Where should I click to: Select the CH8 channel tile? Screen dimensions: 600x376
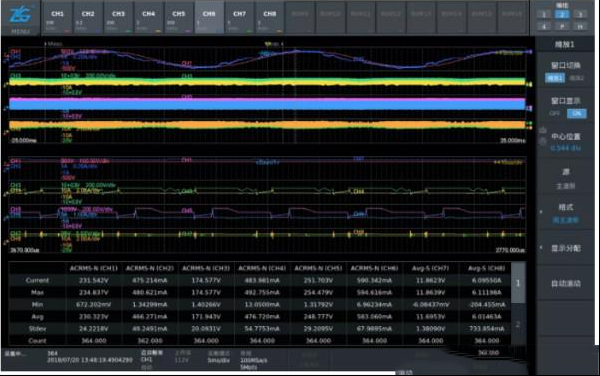(x=269, y=18)
